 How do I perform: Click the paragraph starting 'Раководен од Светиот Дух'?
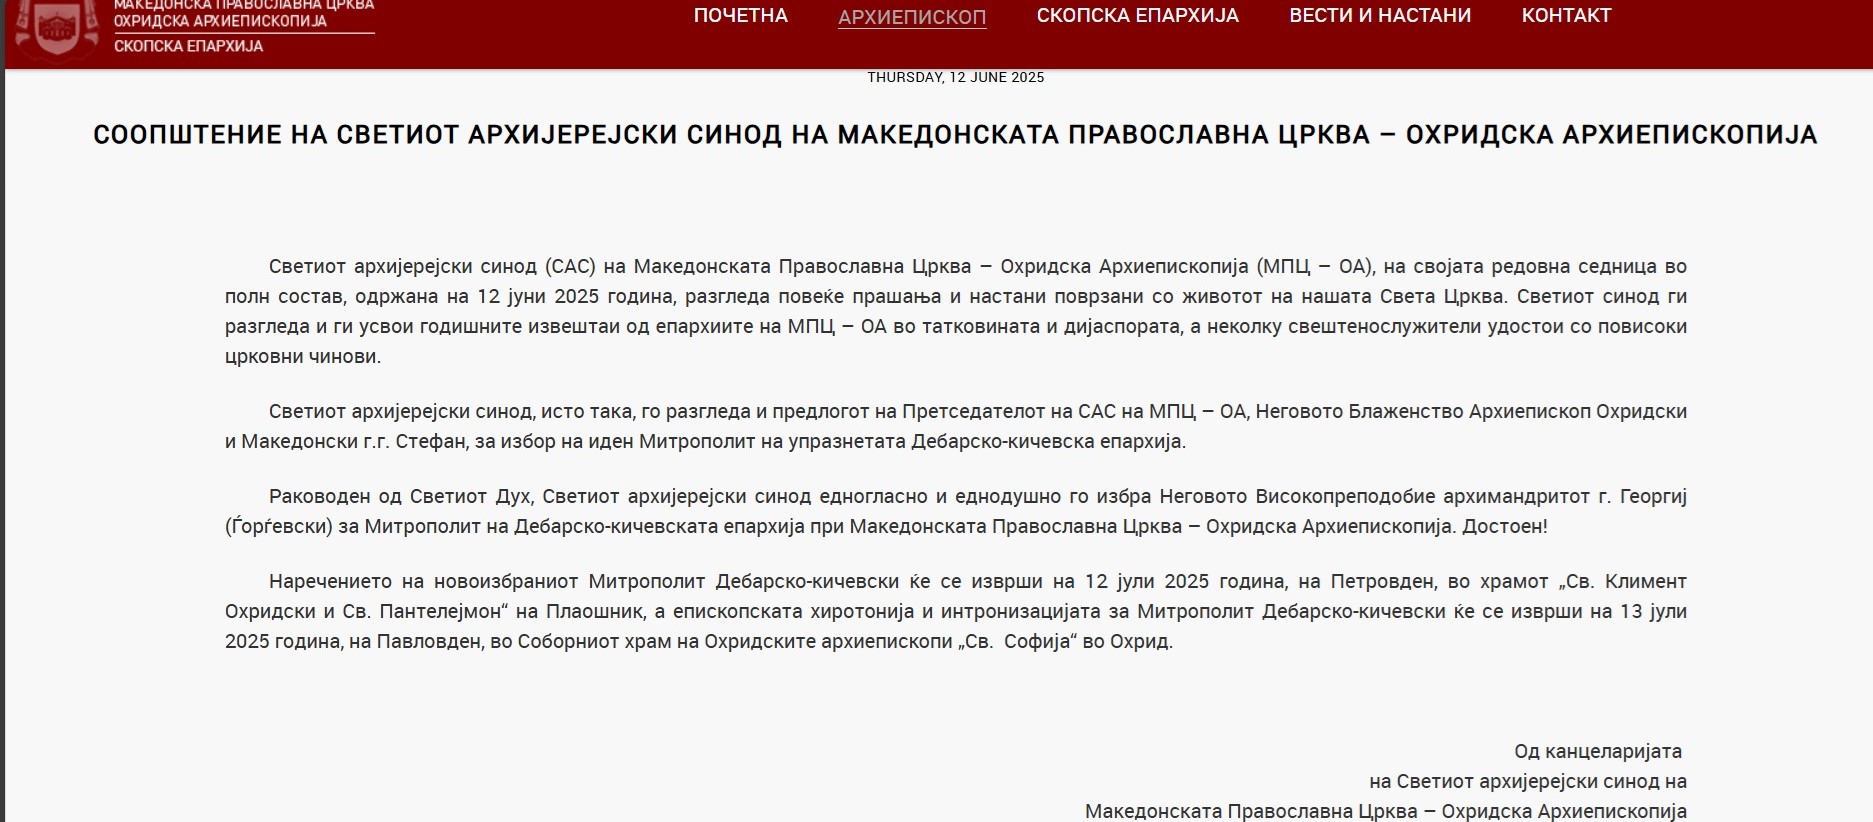pyautogui.click(x=956, y=511)
